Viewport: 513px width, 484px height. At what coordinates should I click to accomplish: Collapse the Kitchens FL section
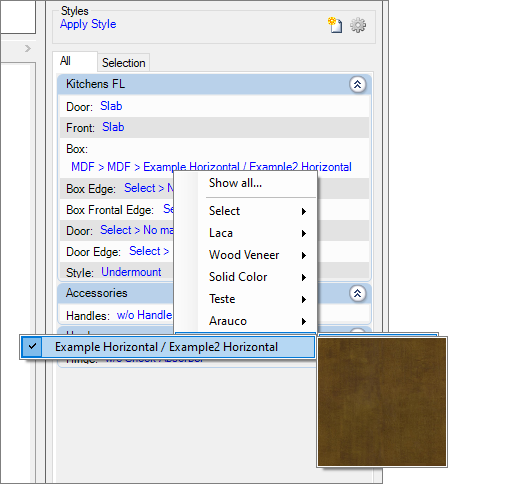click(x=358, y=84)
